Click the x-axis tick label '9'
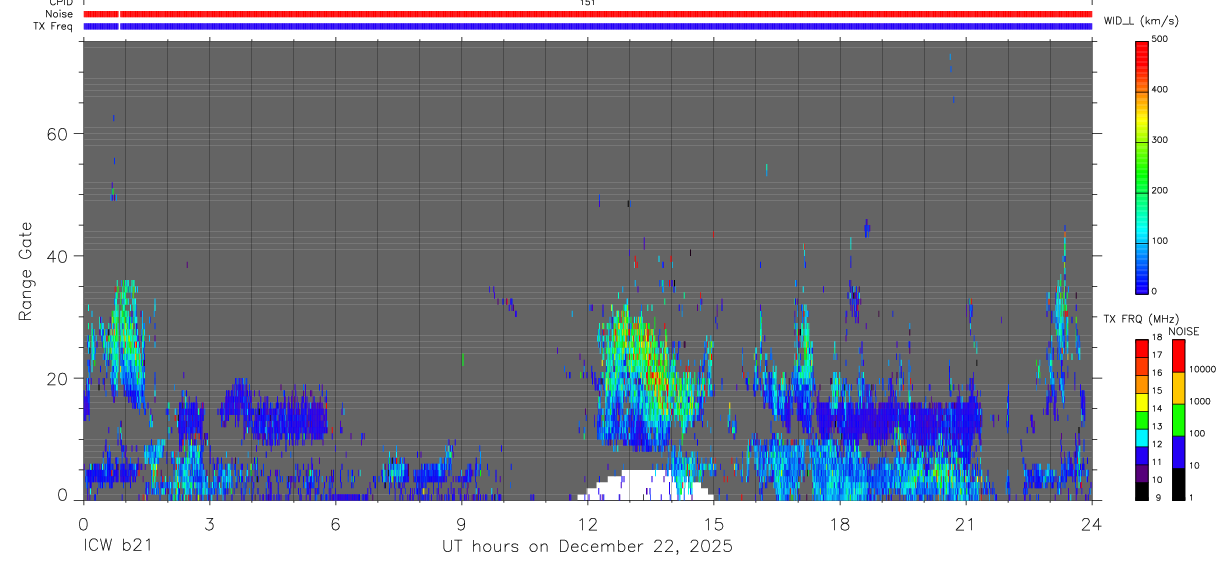 tap(461, 522)
